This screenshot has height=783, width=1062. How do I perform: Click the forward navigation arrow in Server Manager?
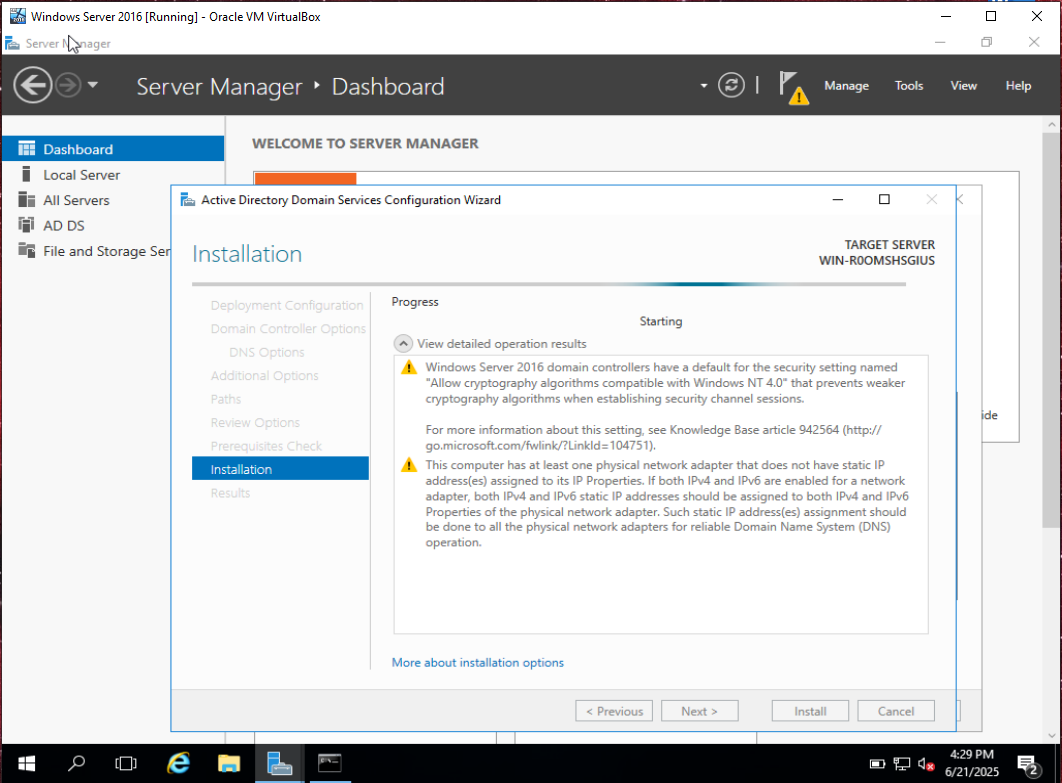(x=68, y=85)
